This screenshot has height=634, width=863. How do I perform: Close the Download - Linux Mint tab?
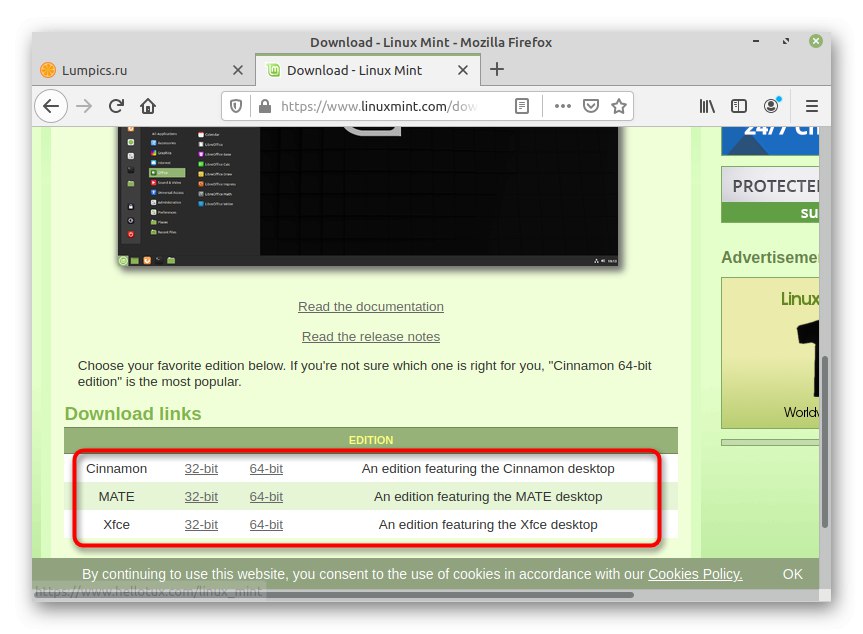click(x=463, y=70)
